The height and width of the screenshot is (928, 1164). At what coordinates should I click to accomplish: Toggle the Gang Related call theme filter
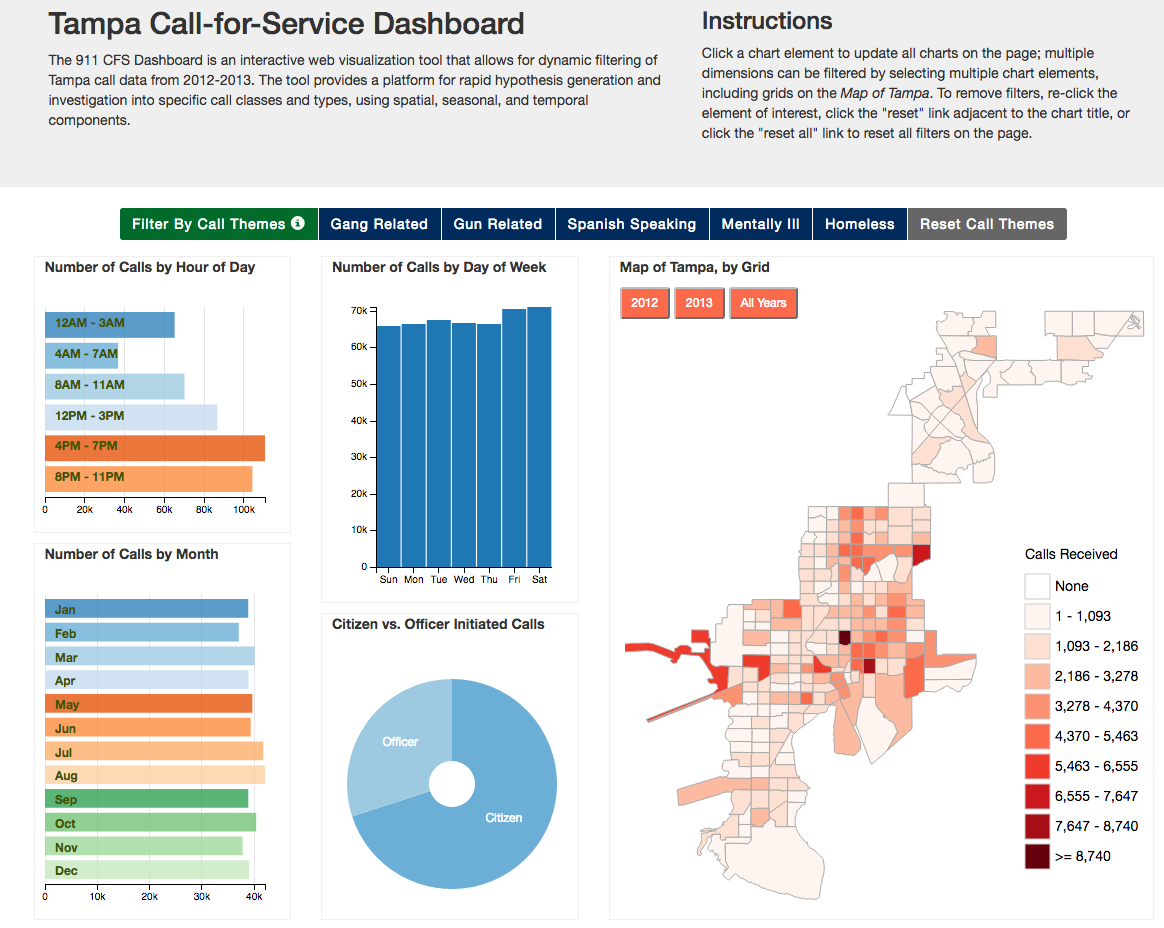tap(379, 224)
